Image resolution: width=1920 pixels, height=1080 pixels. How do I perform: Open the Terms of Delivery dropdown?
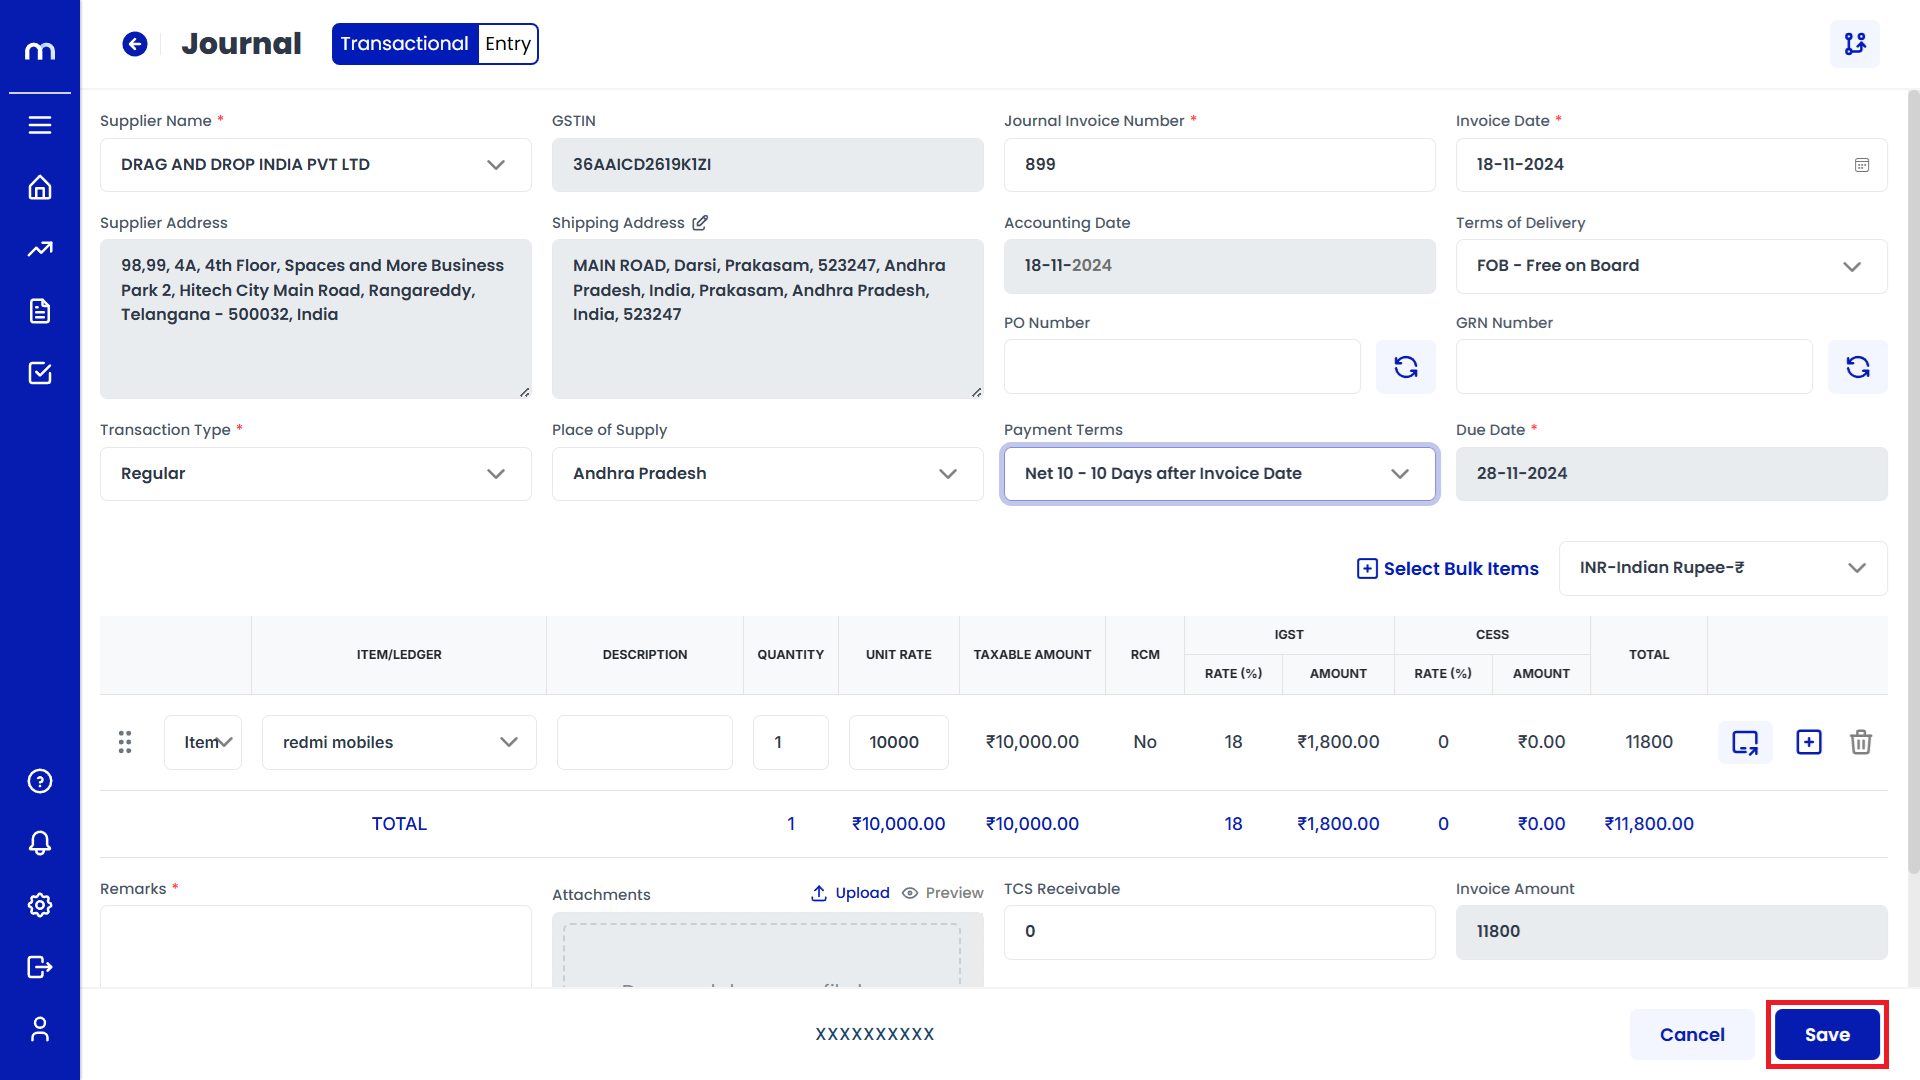[1670, 266]
